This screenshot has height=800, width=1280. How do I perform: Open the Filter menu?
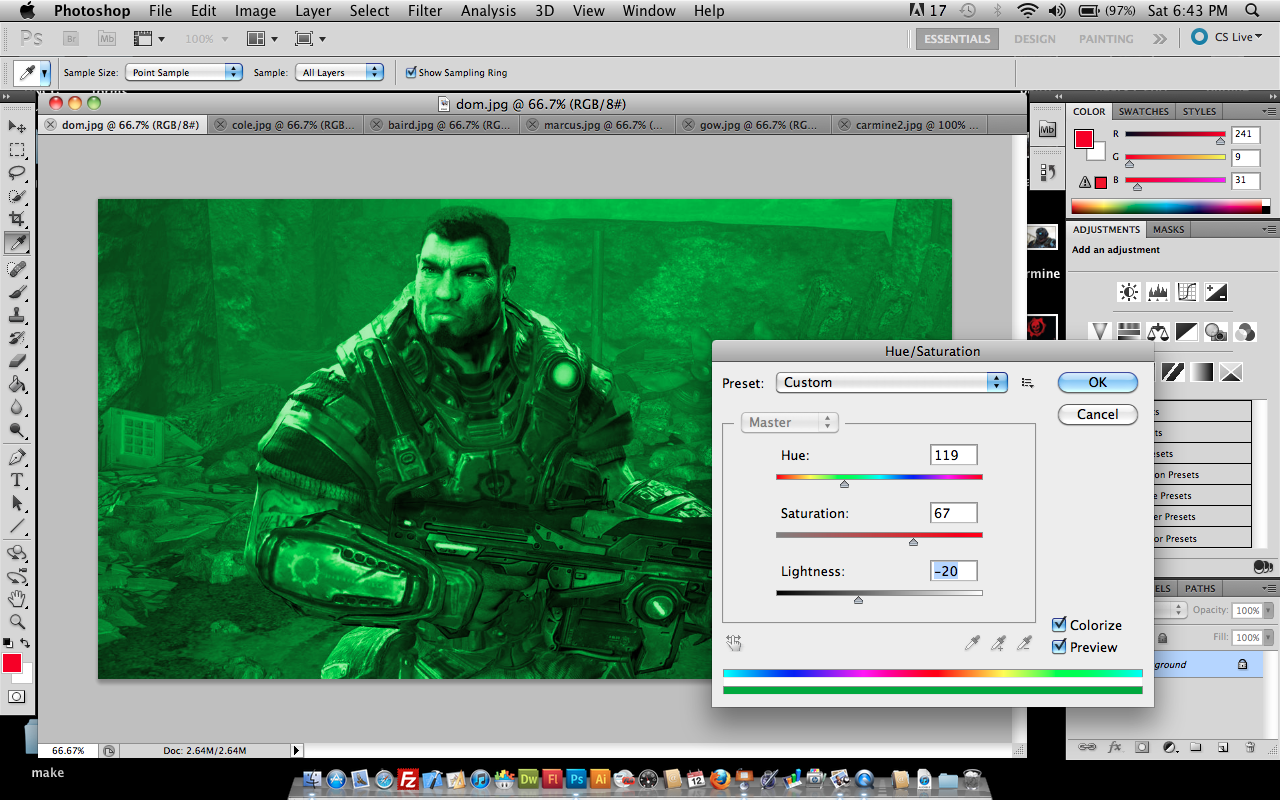pos(424,11)
